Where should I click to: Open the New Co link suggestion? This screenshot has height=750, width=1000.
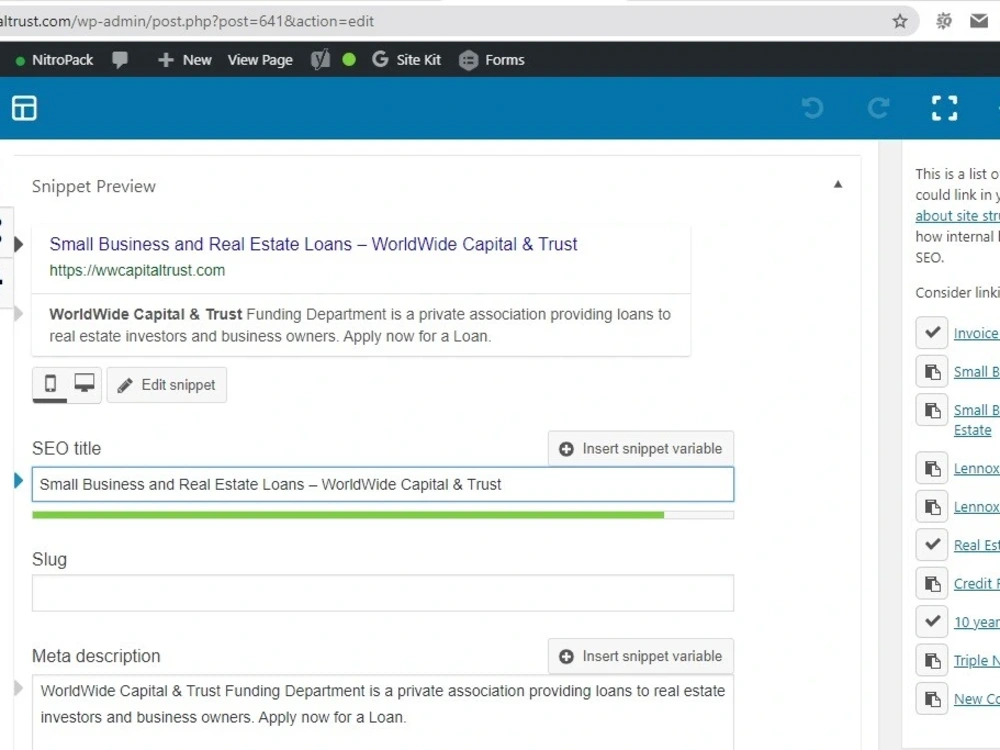point(976,699)
